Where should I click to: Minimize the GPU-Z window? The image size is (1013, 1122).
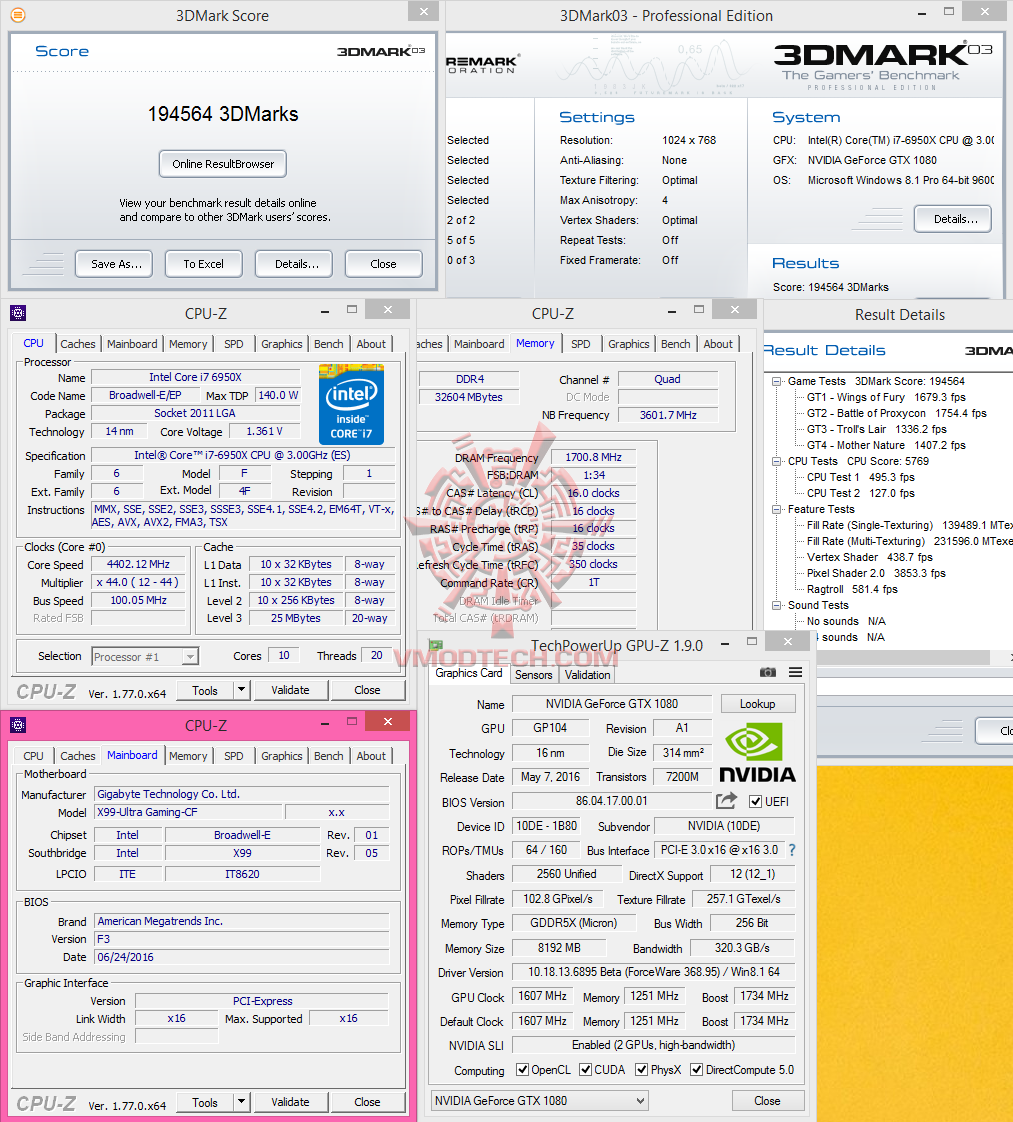click(x=725, y=644)
